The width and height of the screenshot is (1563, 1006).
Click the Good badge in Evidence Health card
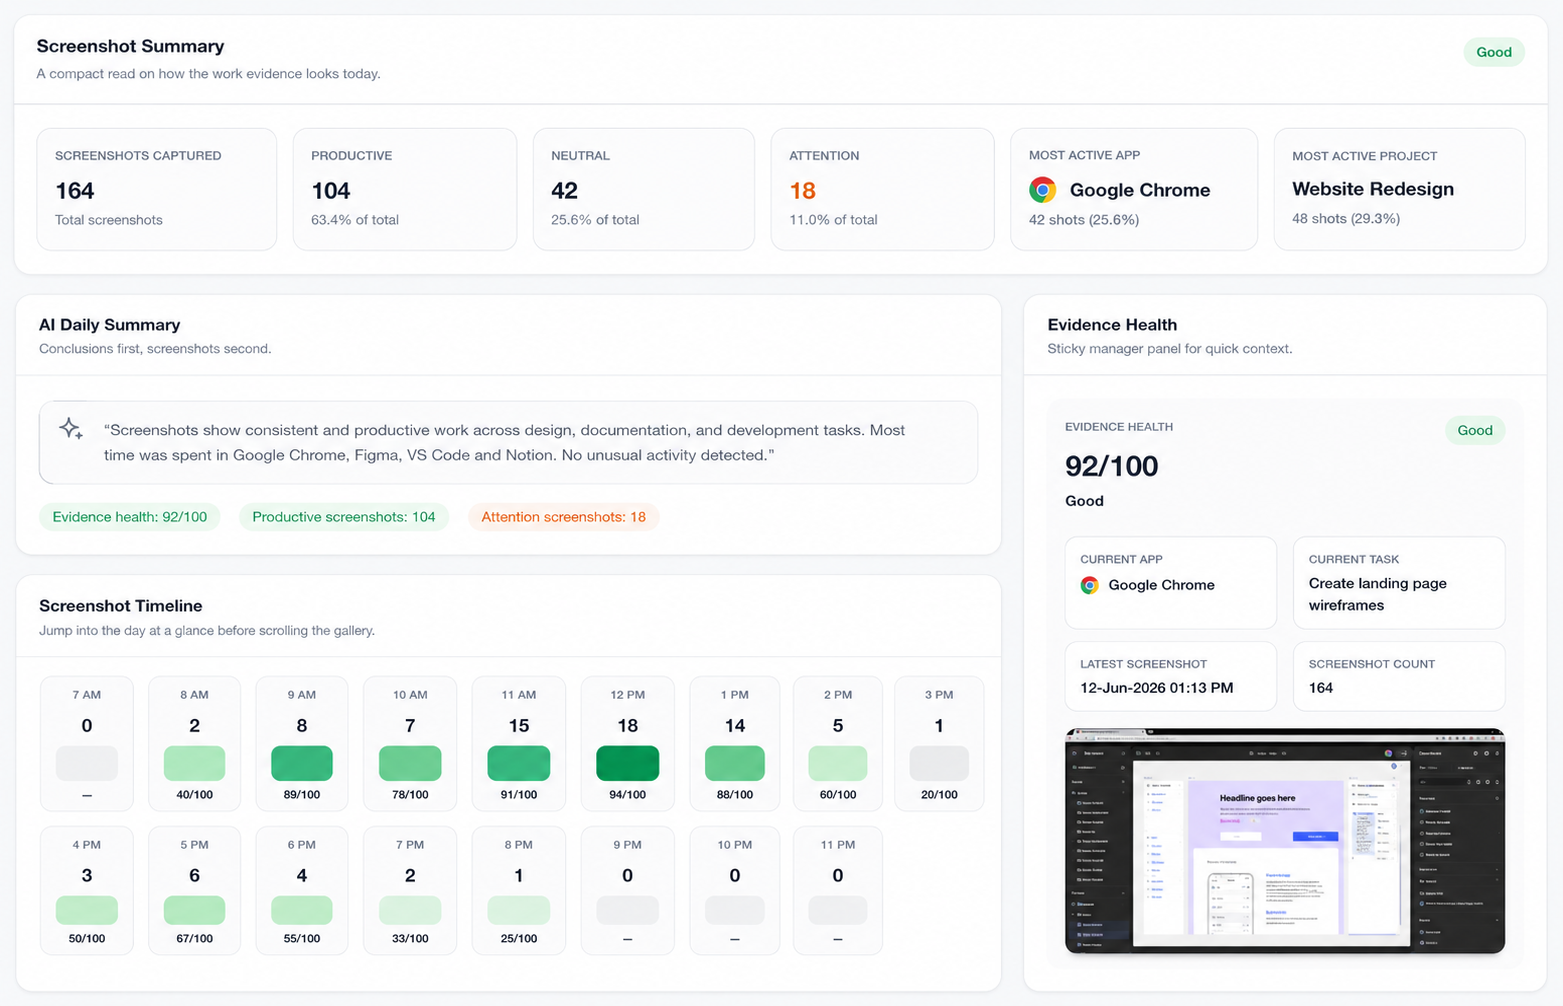pos(1475,430)
